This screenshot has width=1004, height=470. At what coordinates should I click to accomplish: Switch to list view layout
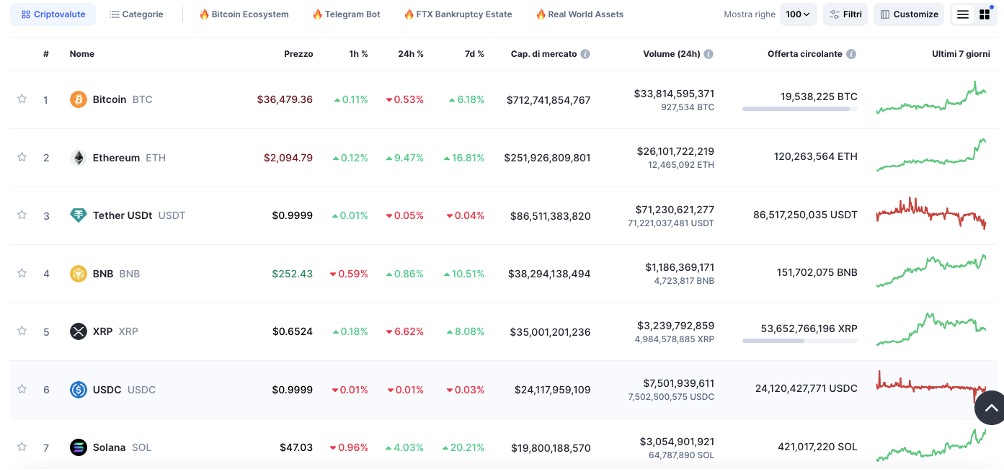(x=962, y=14)
